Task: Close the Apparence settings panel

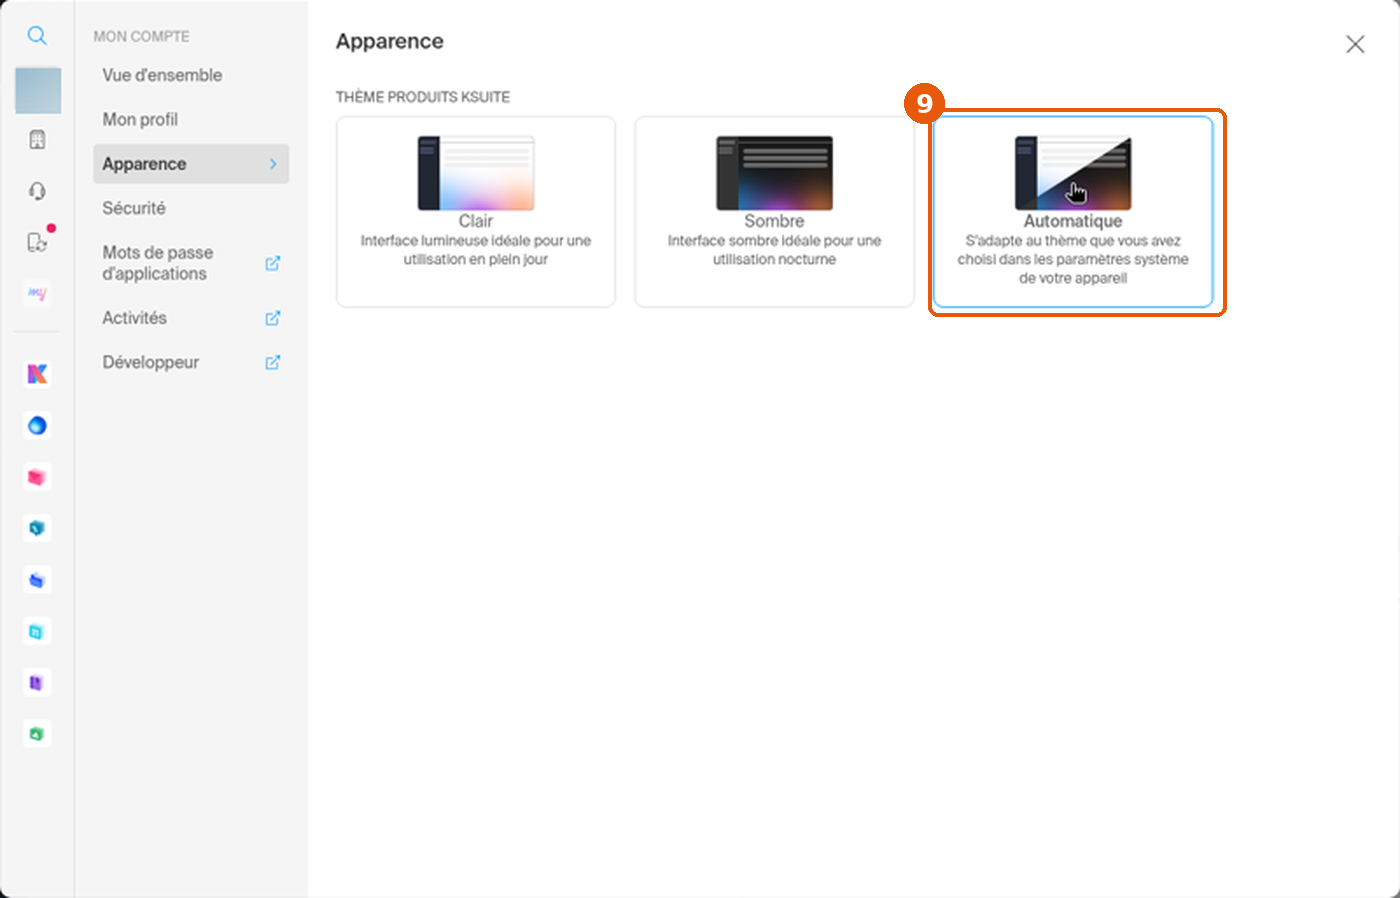Action: click(1355, 44)
